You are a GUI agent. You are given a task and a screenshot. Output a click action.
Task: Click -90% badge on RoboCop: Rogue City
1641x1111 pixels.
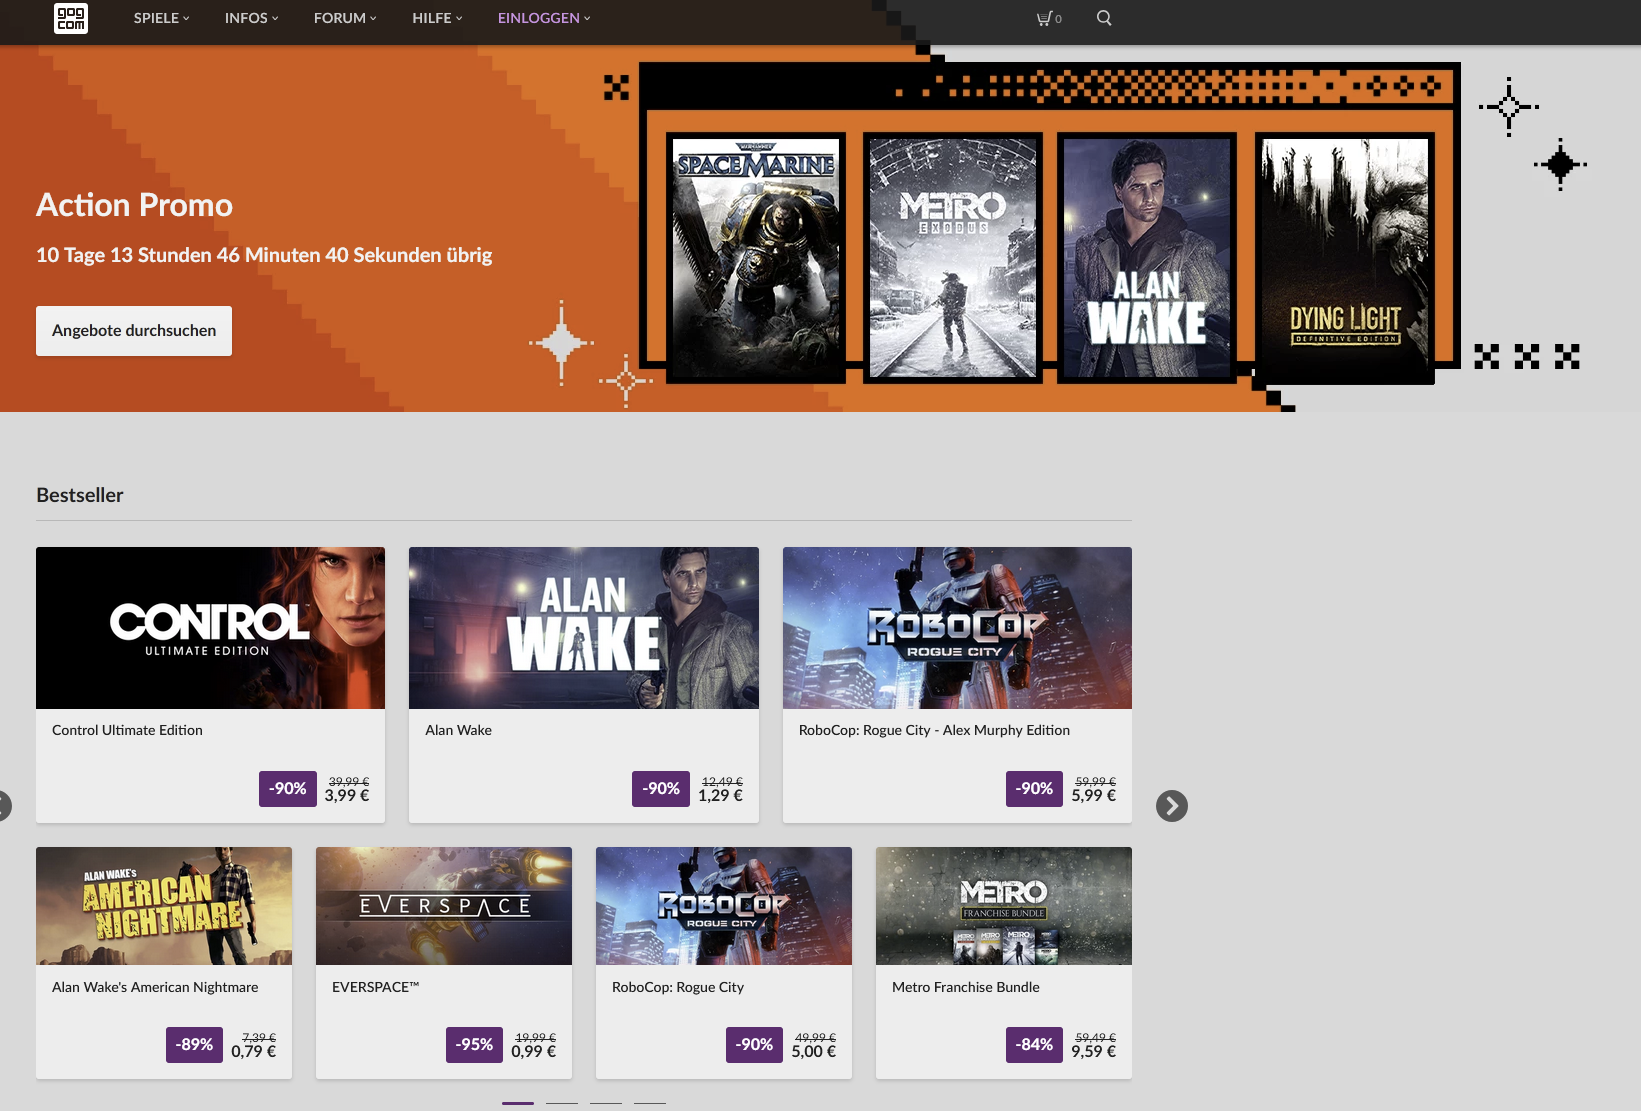(x=755, y=1045)
